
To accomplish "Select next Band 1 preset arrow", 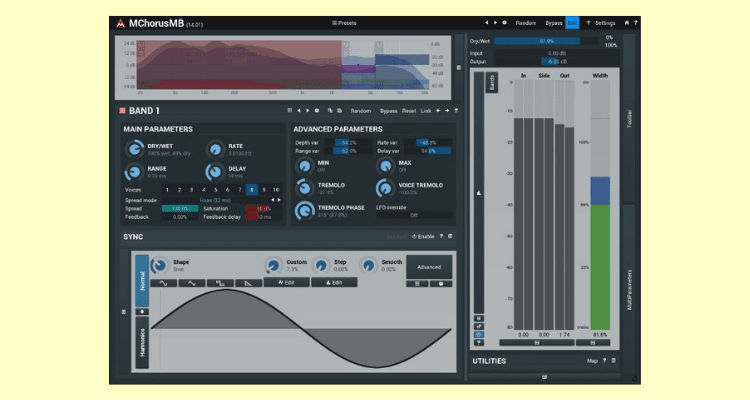I will pos(308,111).
